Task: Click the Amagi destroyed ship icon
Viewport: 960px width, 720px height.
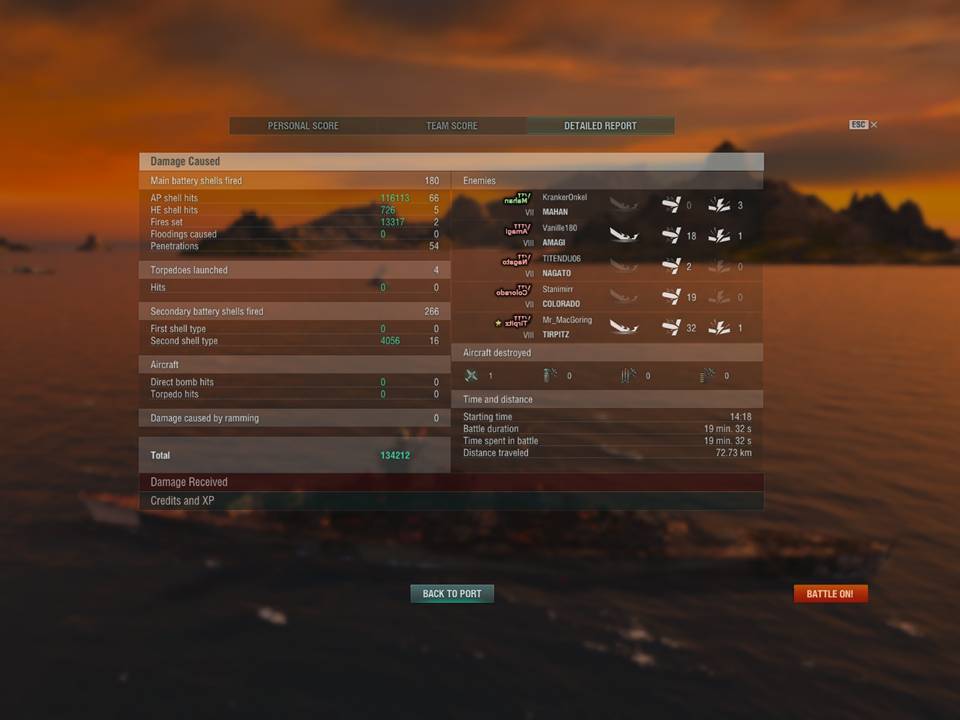Action: pos(624,235)
